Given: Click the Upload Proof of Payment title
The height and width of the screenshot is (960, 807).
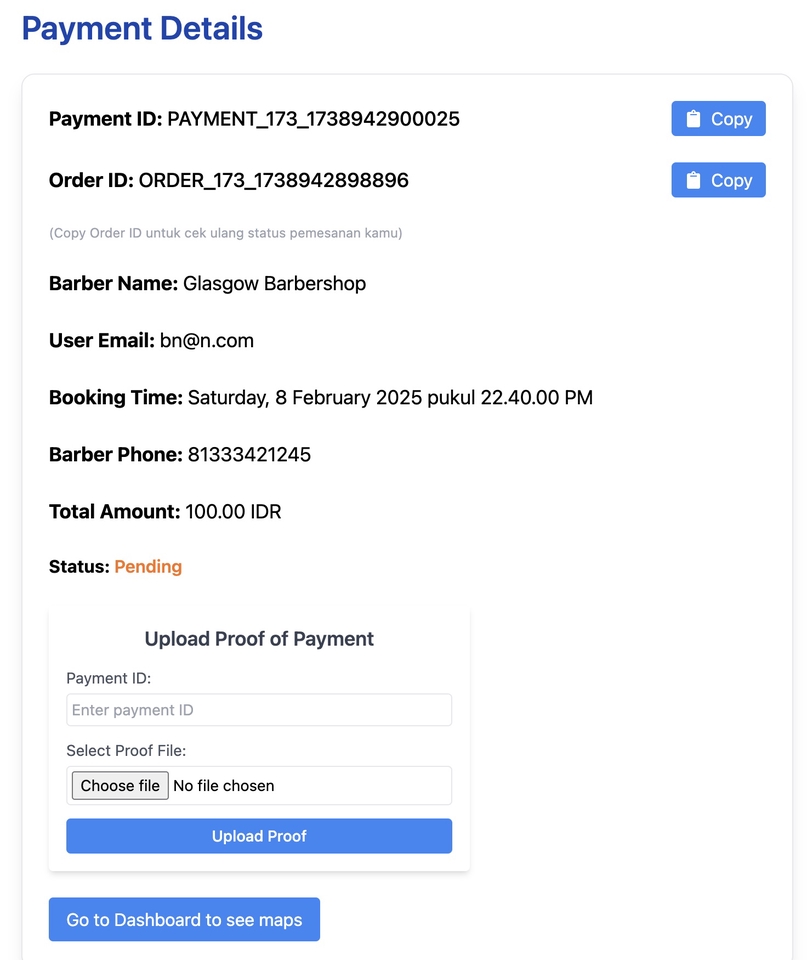Looking at the screenshot, I should (259, 639).
